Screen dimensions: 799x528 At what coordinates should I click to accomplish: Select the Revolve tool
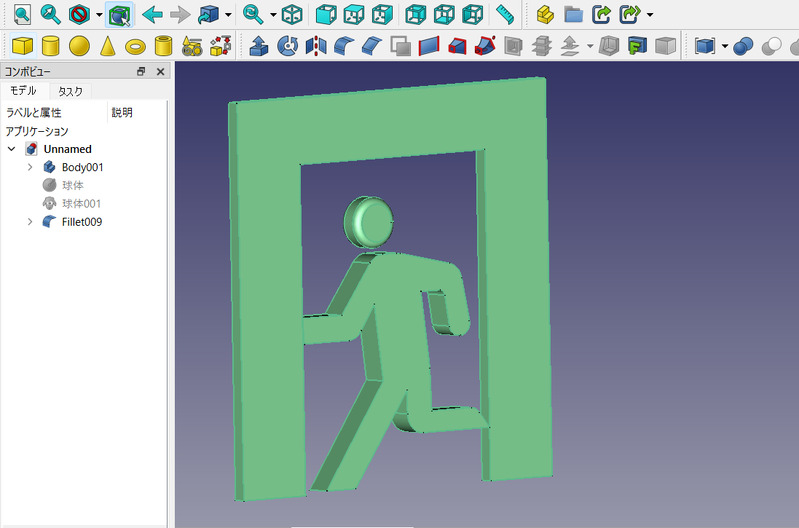(x=287, y=46)
